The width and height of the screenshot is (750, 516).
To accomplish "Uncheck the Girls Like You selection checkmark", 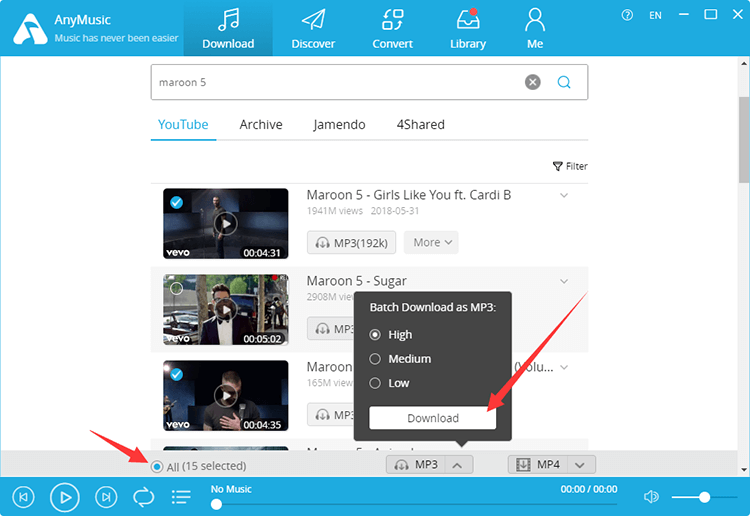I will (176, 202).
